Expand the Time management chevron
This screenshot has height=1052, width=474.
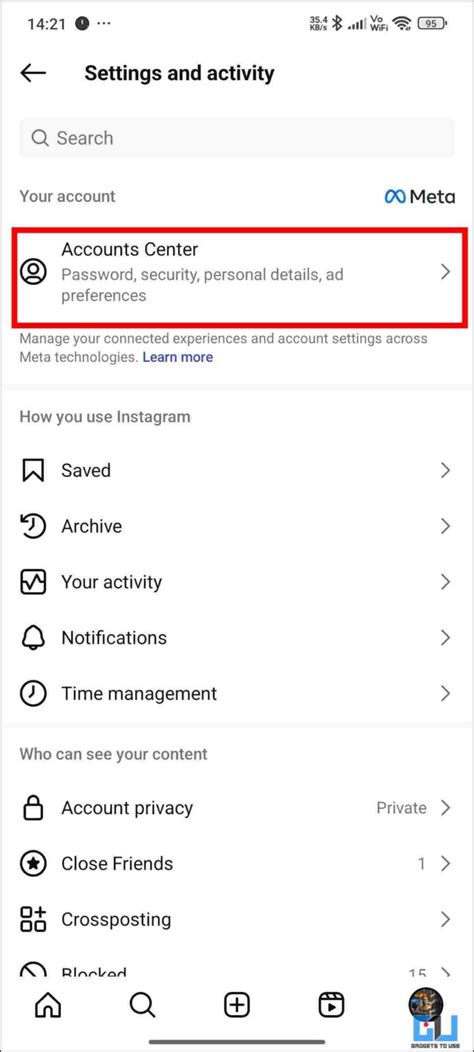tap(444, 693)
